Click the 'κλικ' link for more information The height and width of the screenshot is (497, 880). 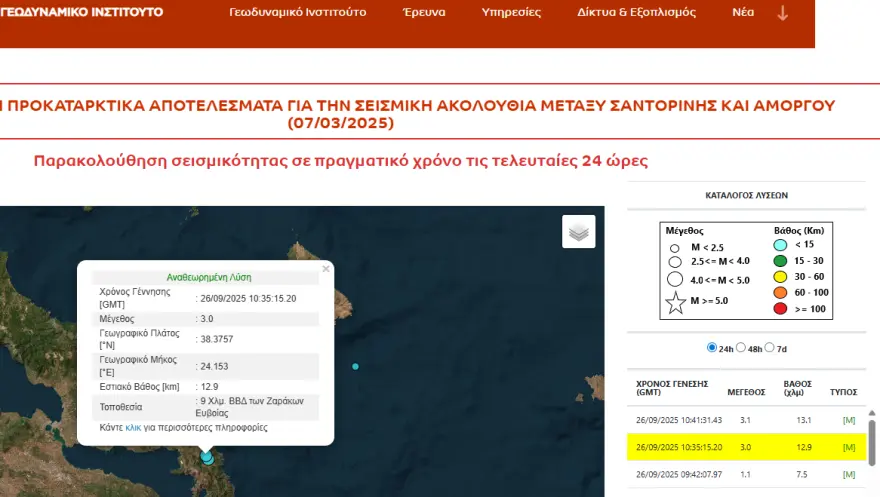[x=133, y=427]
